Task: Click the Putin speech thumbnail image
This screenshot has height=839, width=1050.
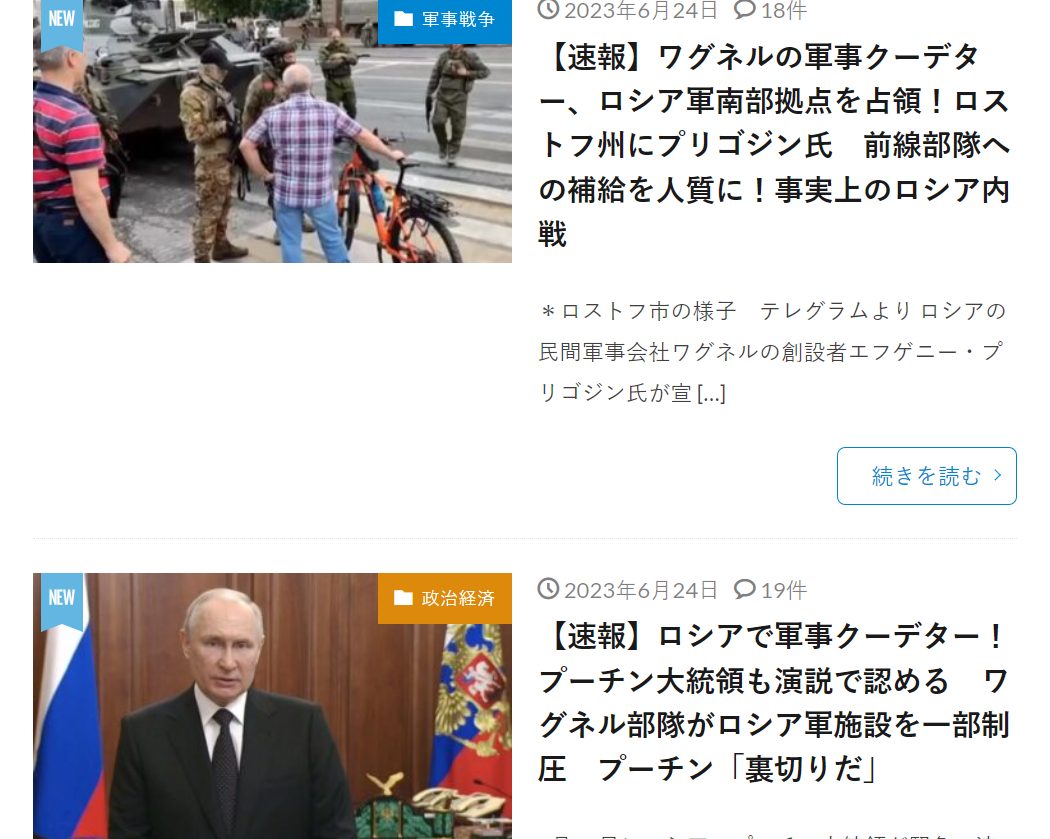Action: pyautogui.click(x=273, y=706)
